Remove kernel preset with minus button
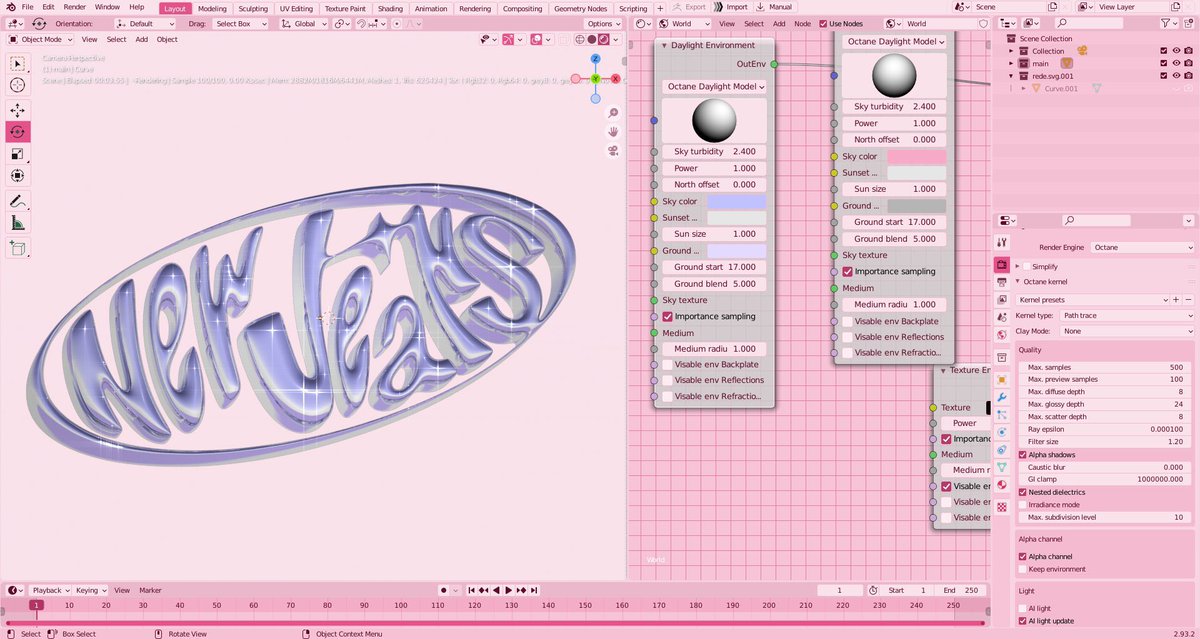Screen dimensions: 1200x639 click(1189, 299)
